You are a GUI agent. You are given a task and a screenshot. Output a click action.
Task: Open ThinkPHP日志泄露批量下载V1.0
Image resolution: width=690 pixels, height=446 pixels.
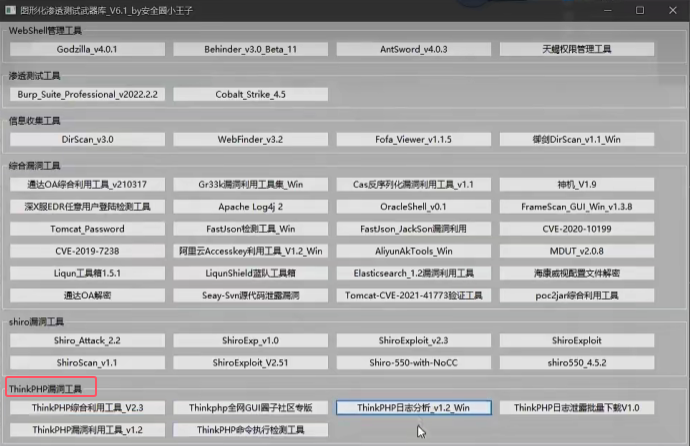(577, 408)
